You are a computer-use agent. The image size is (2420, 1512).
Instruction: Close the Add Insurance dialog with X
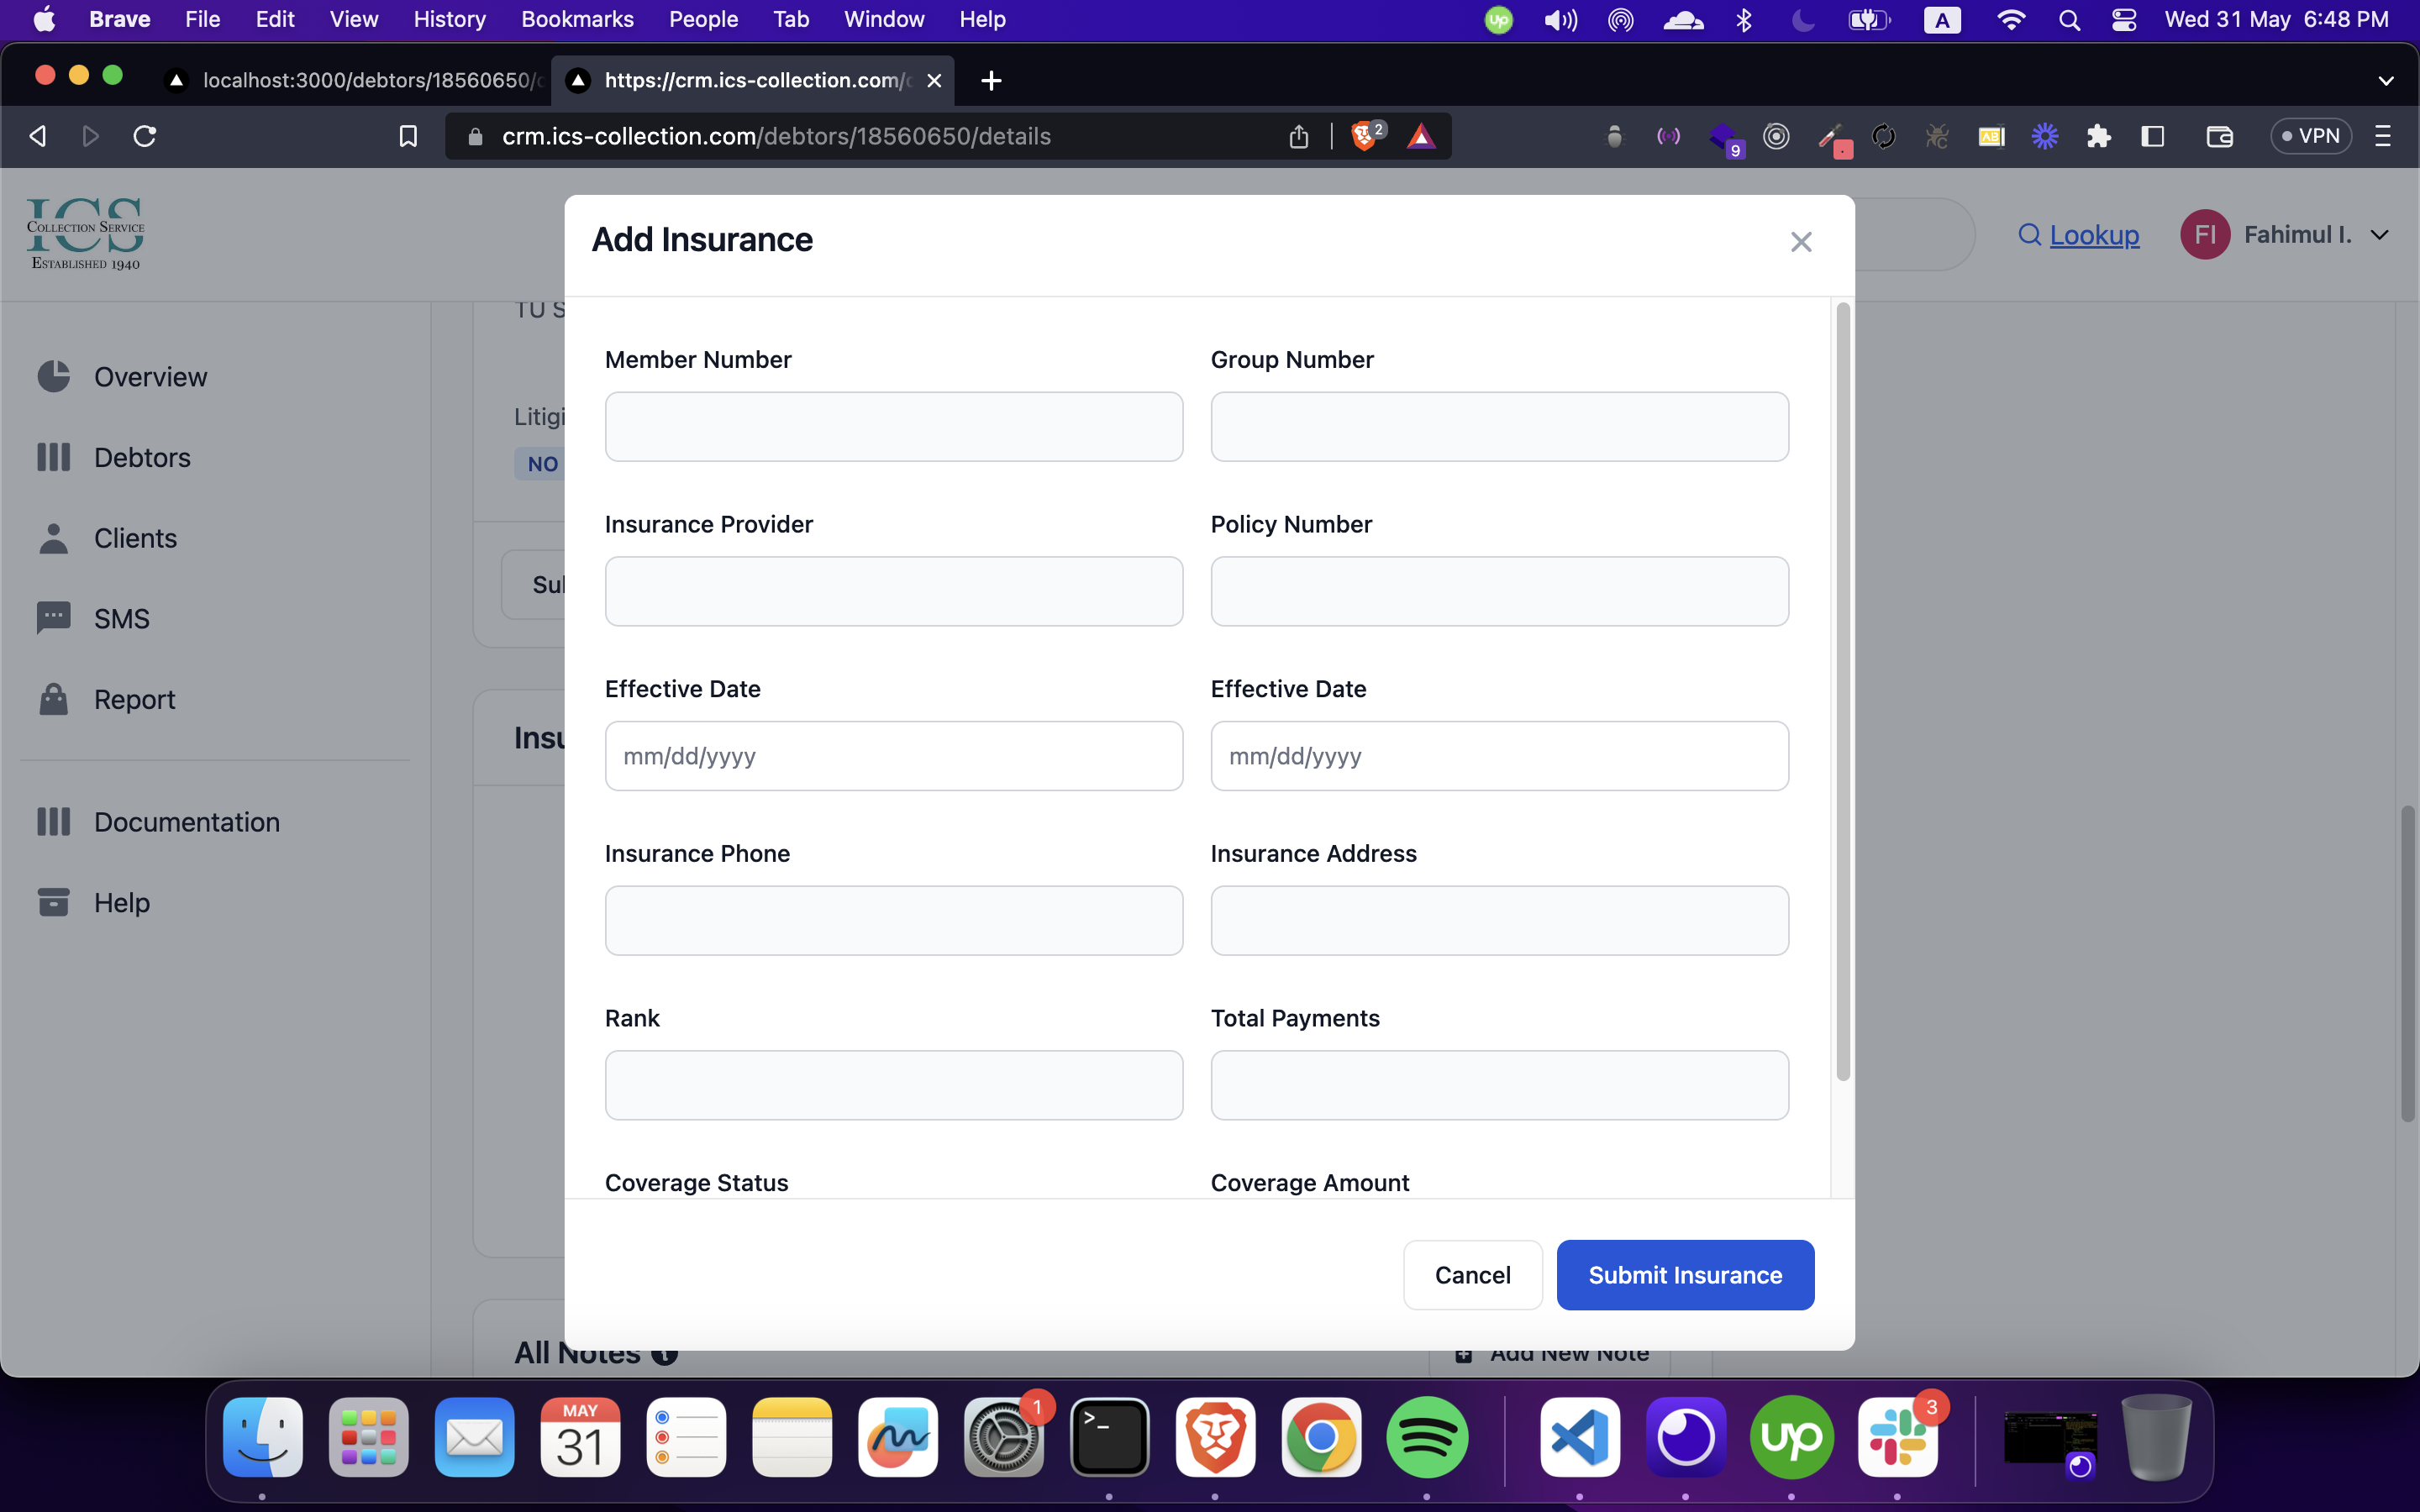coord(1800,242)
